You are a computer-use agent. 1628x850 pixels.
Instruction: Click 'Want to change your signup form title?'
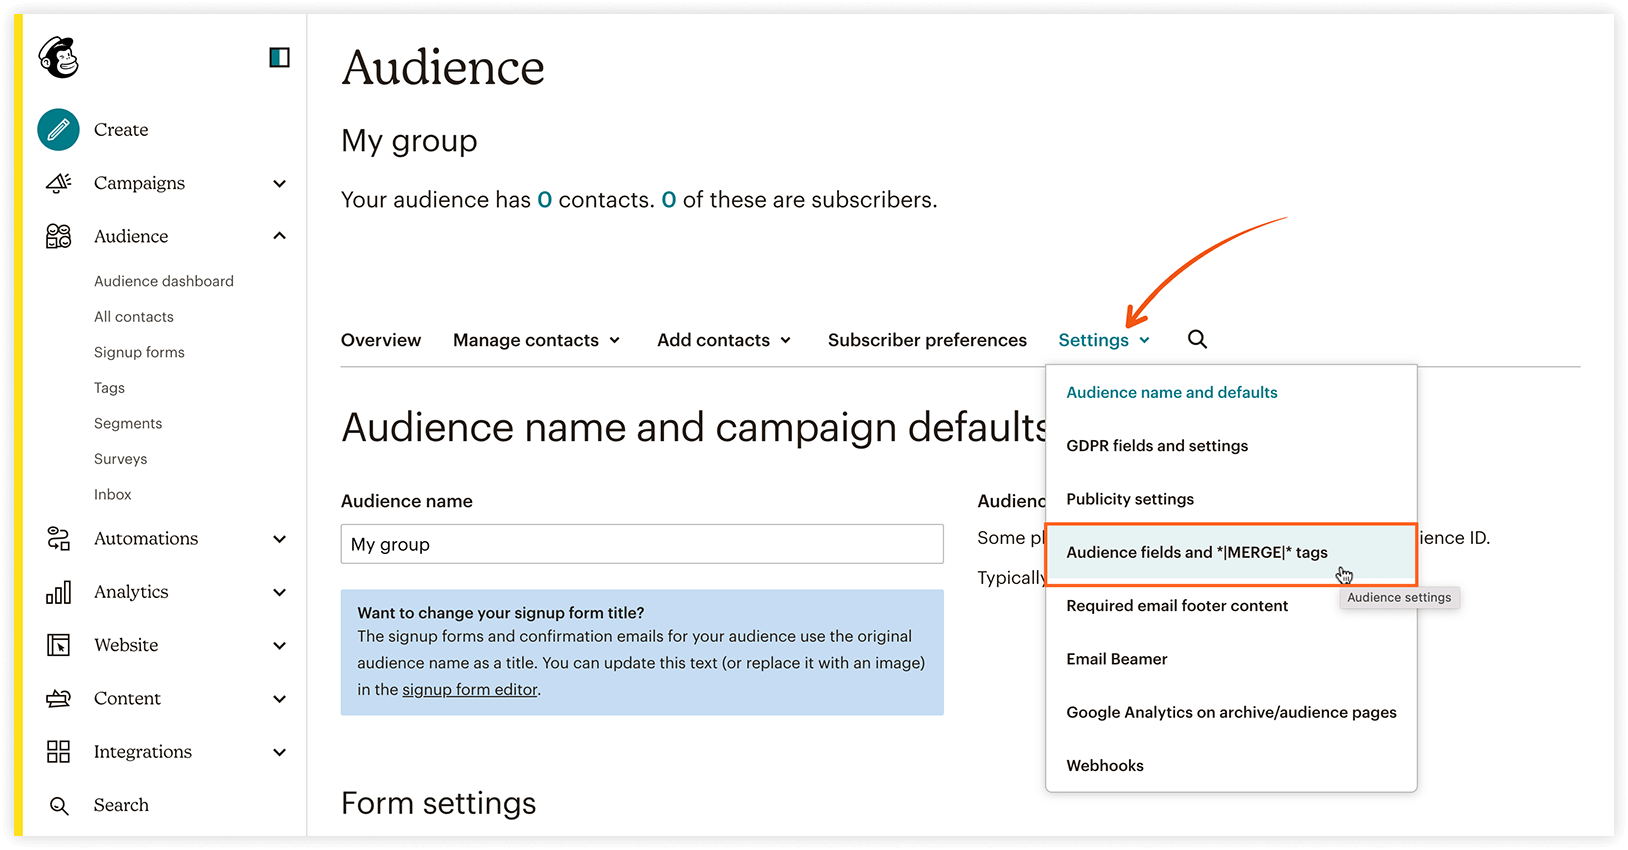coord(500,613)
